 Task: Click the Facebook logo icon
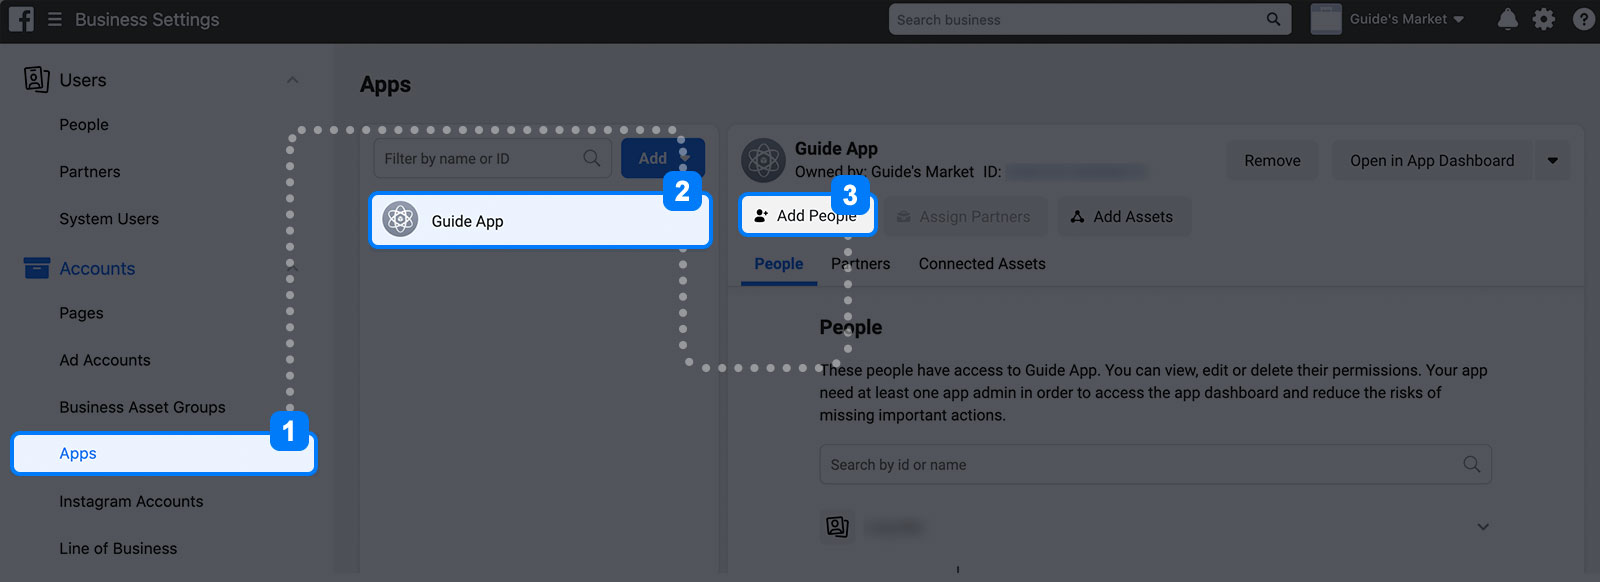21,19
